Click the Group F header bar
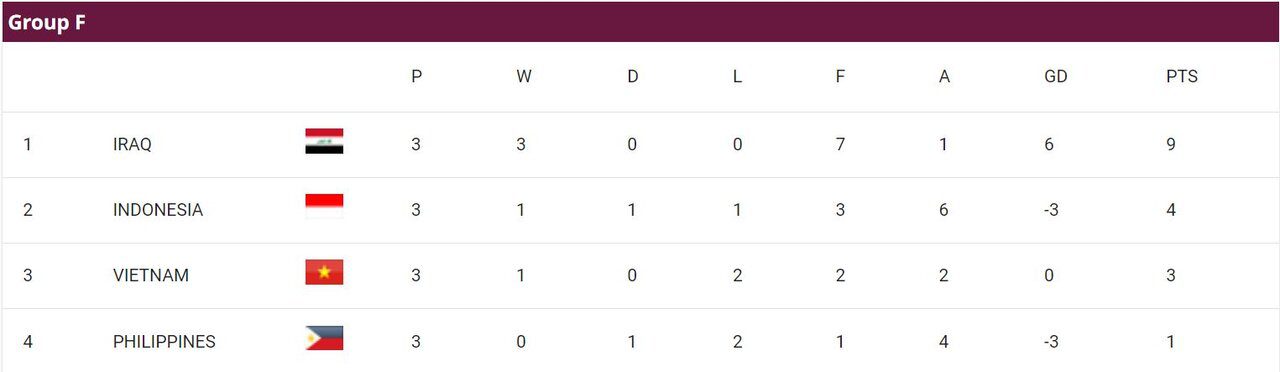Viewport: 1280px width, 372px height. coord(640,22)
